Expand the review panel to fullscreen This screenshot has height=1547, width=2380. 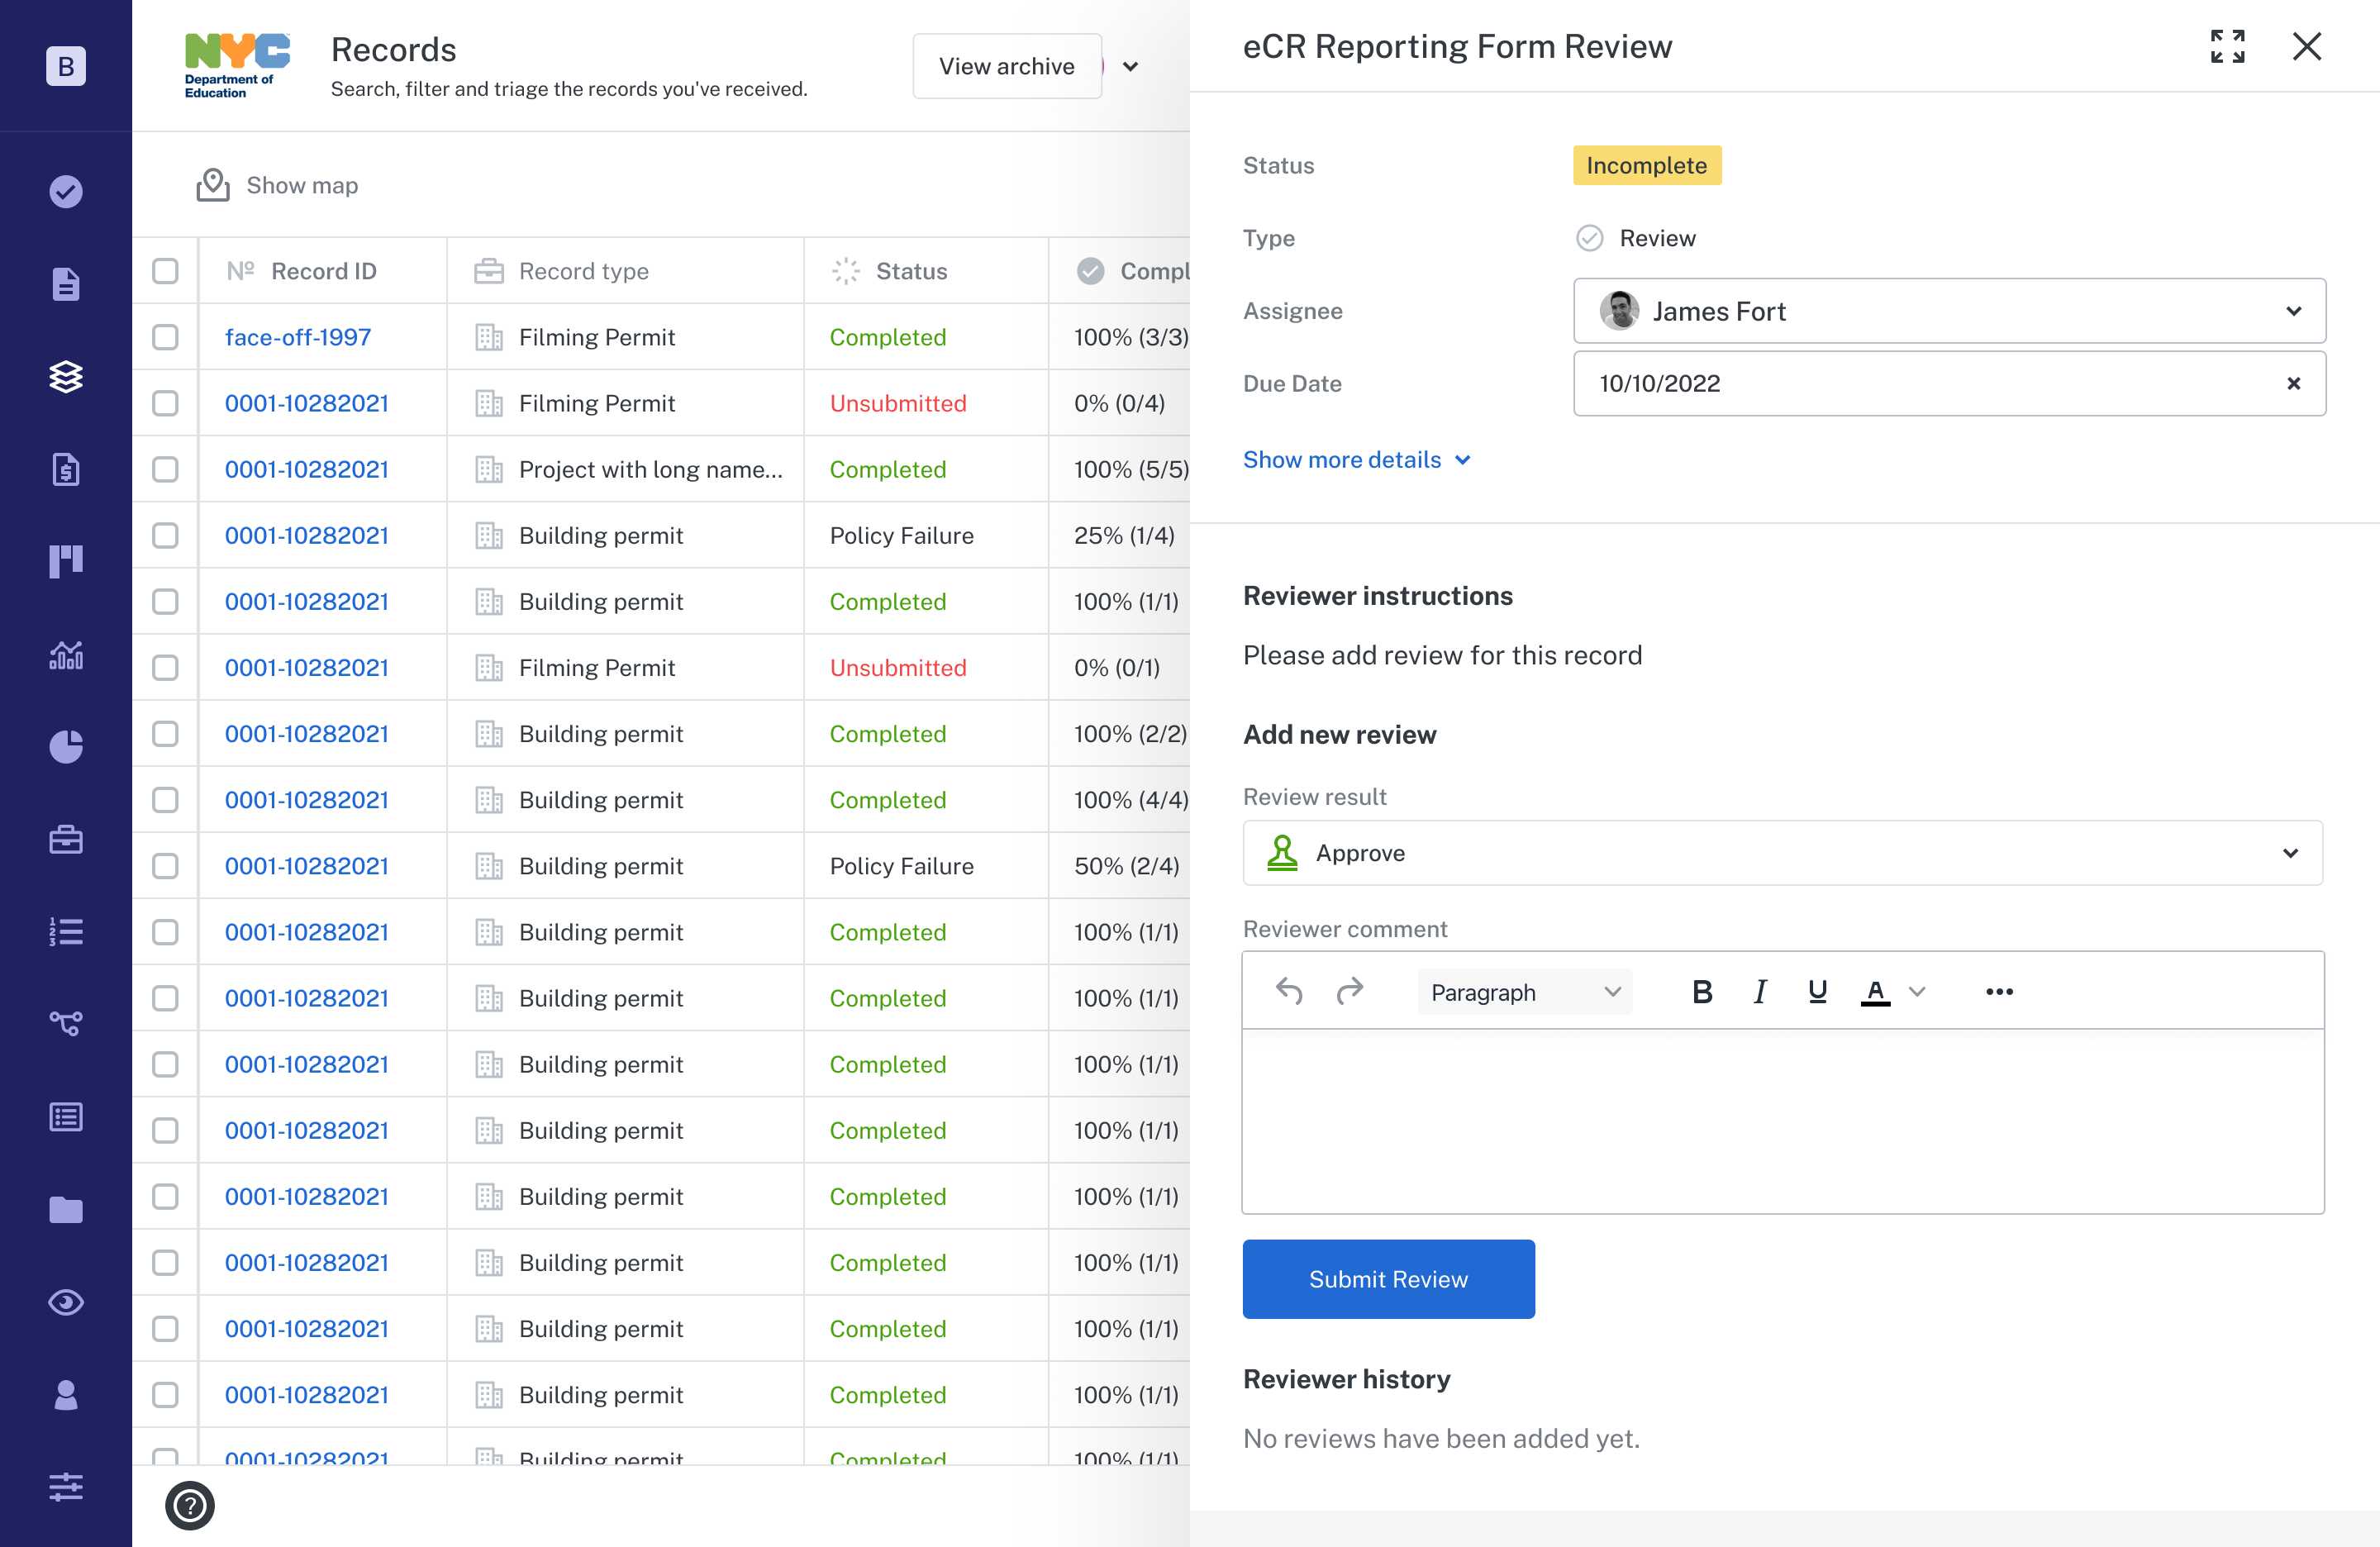click(2227, 46)
